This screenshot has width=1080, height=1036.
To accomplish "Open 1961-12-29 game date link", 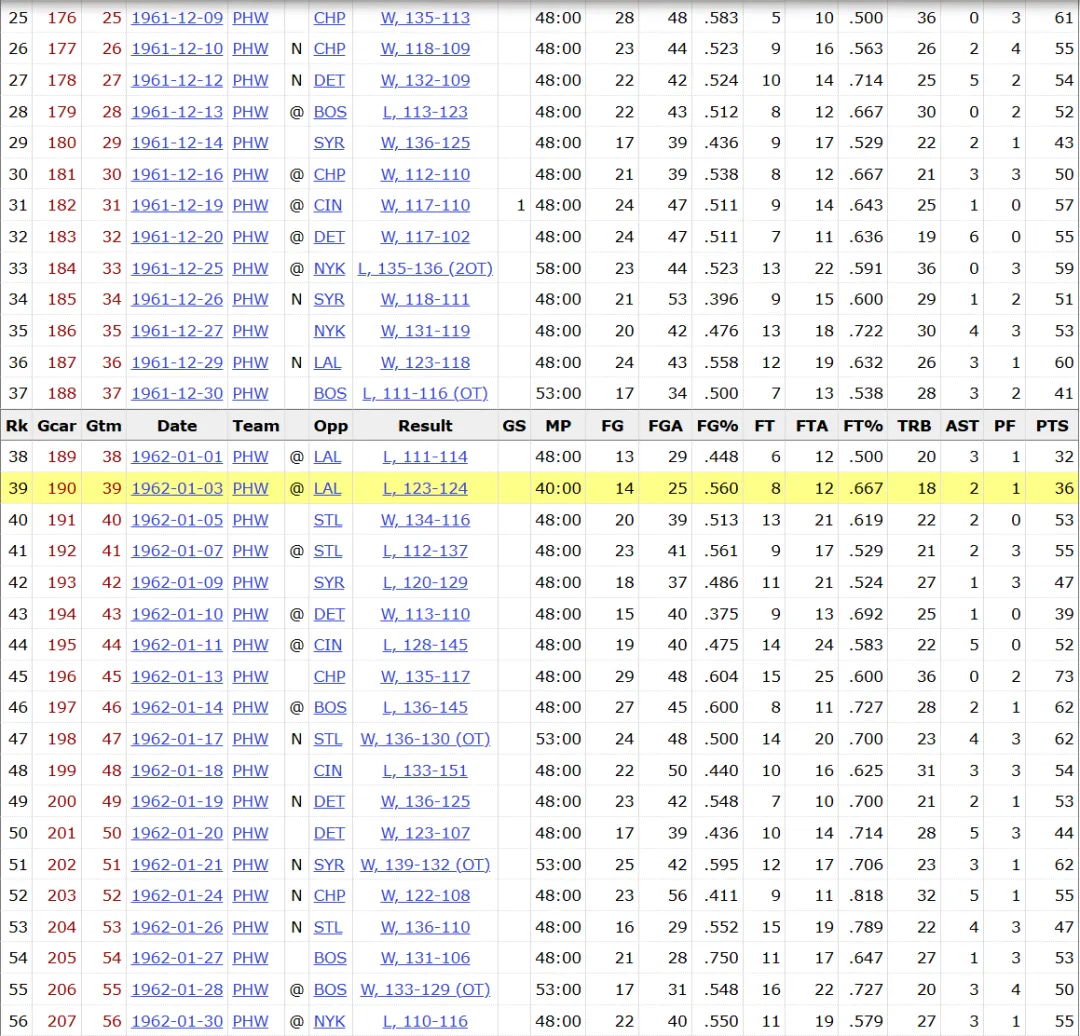I will (177, 362).
